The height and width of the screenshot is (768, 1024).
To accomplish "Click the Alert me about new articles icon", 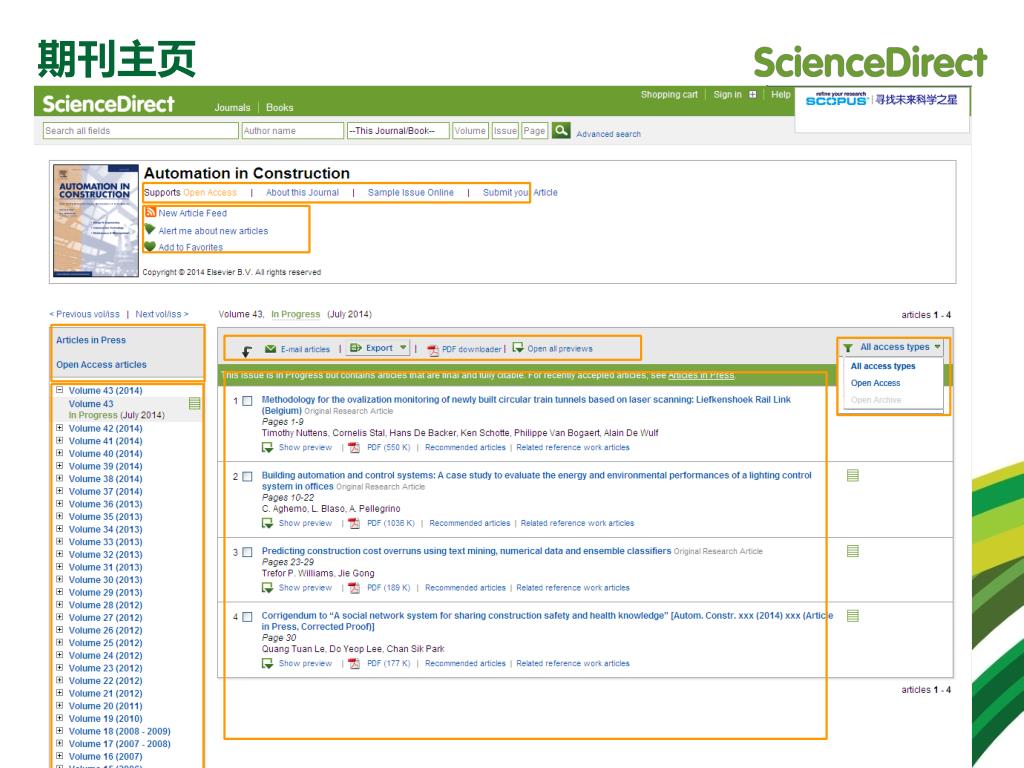I will (150, 230).
